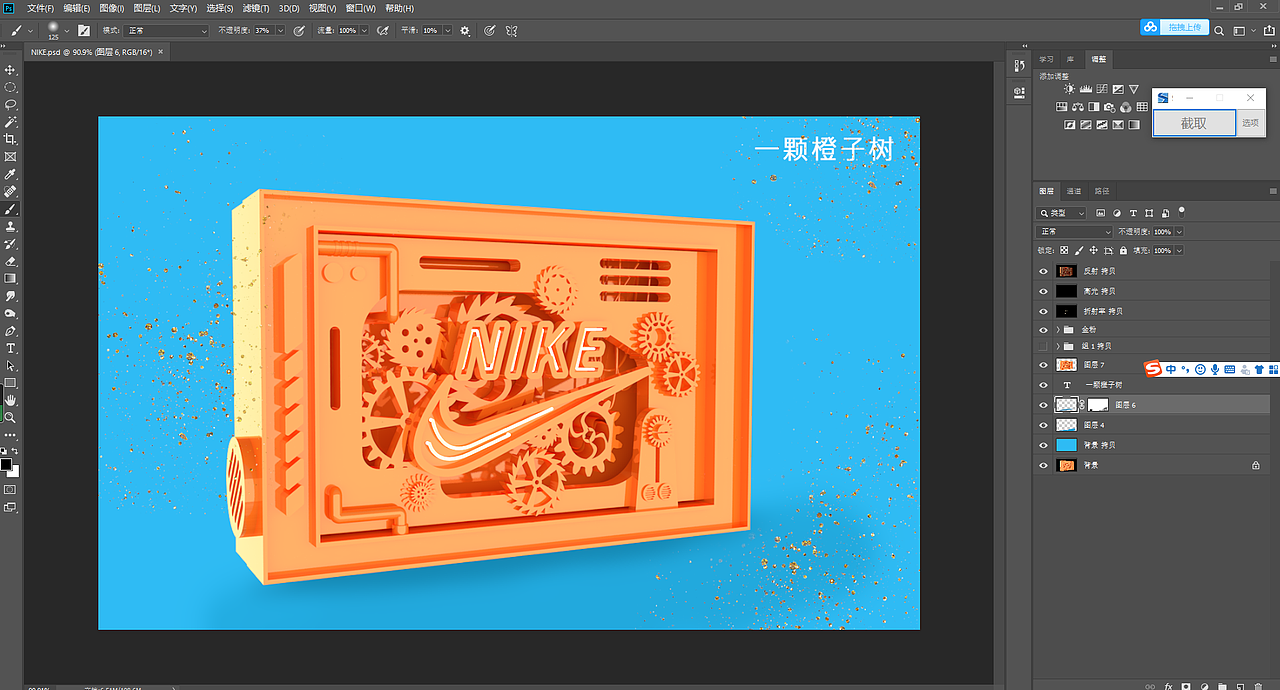
Task: Select the Eyedropper tool
Action: click(x=11, y=174)
